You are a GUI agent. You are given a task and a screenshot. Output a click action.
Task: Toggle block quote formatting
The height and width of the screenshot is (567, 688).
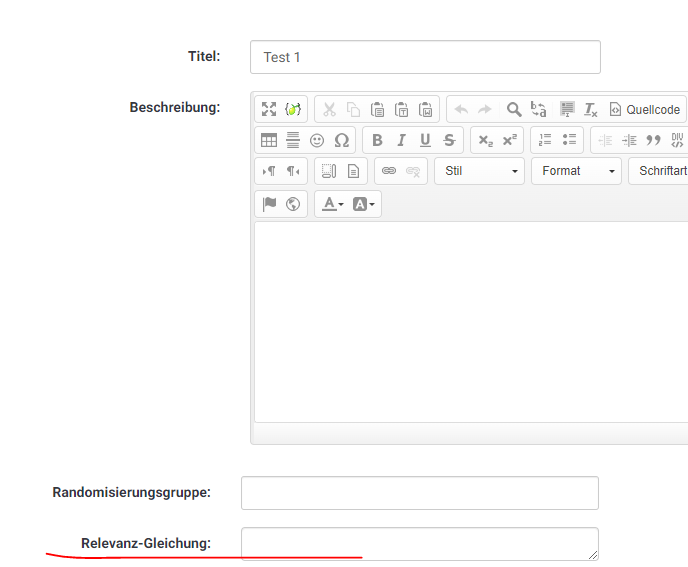click(653, 140)
